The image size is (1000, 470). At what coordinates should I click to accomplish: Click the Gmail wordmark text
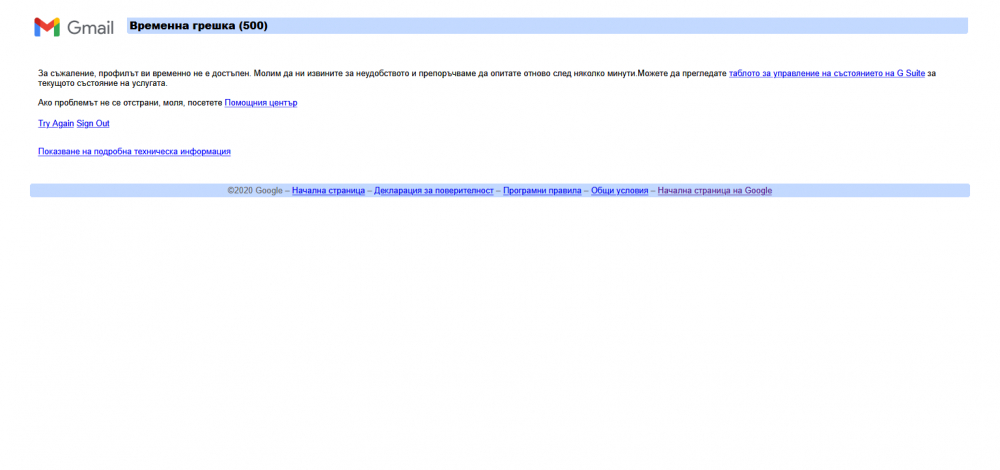pyautogui.click(x=91, y=28)
